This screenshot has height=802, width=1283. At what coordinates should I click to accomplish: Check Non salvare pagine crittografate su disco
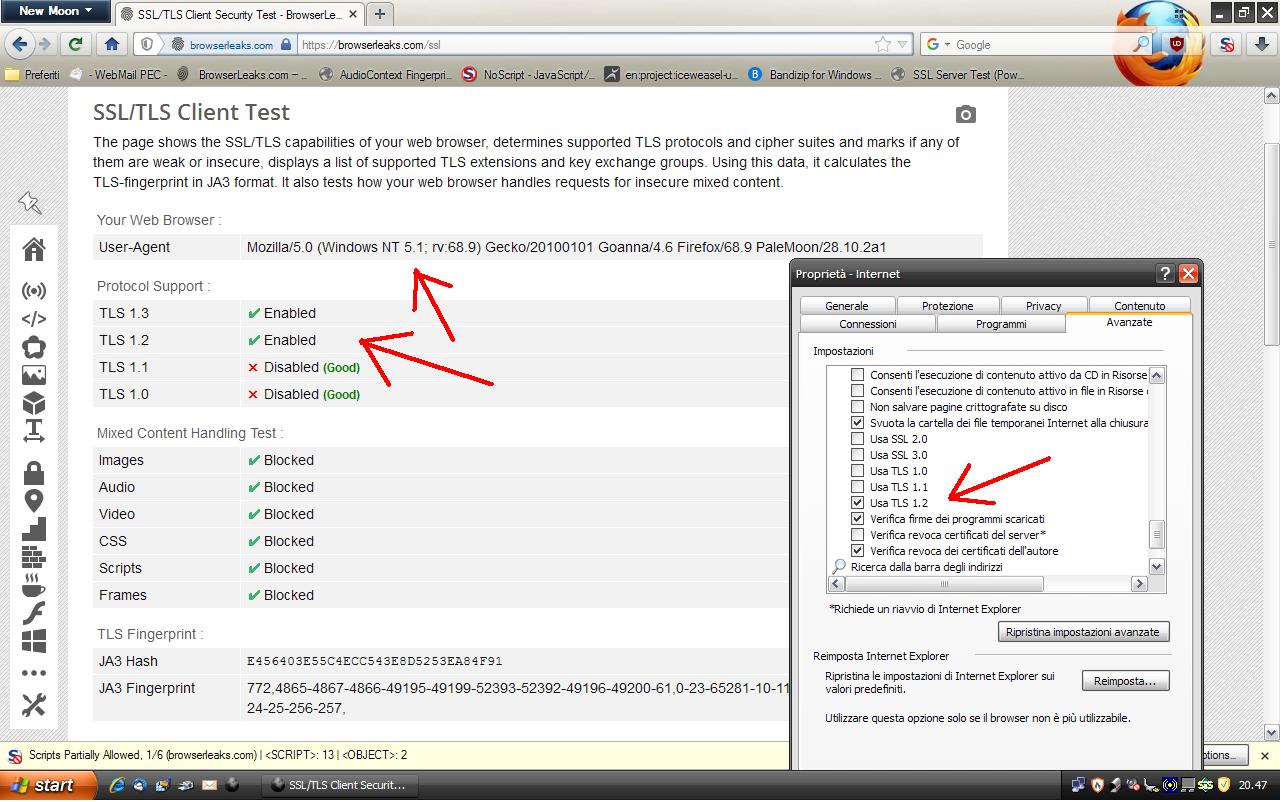pyautogui.click(x=857, y=407)
